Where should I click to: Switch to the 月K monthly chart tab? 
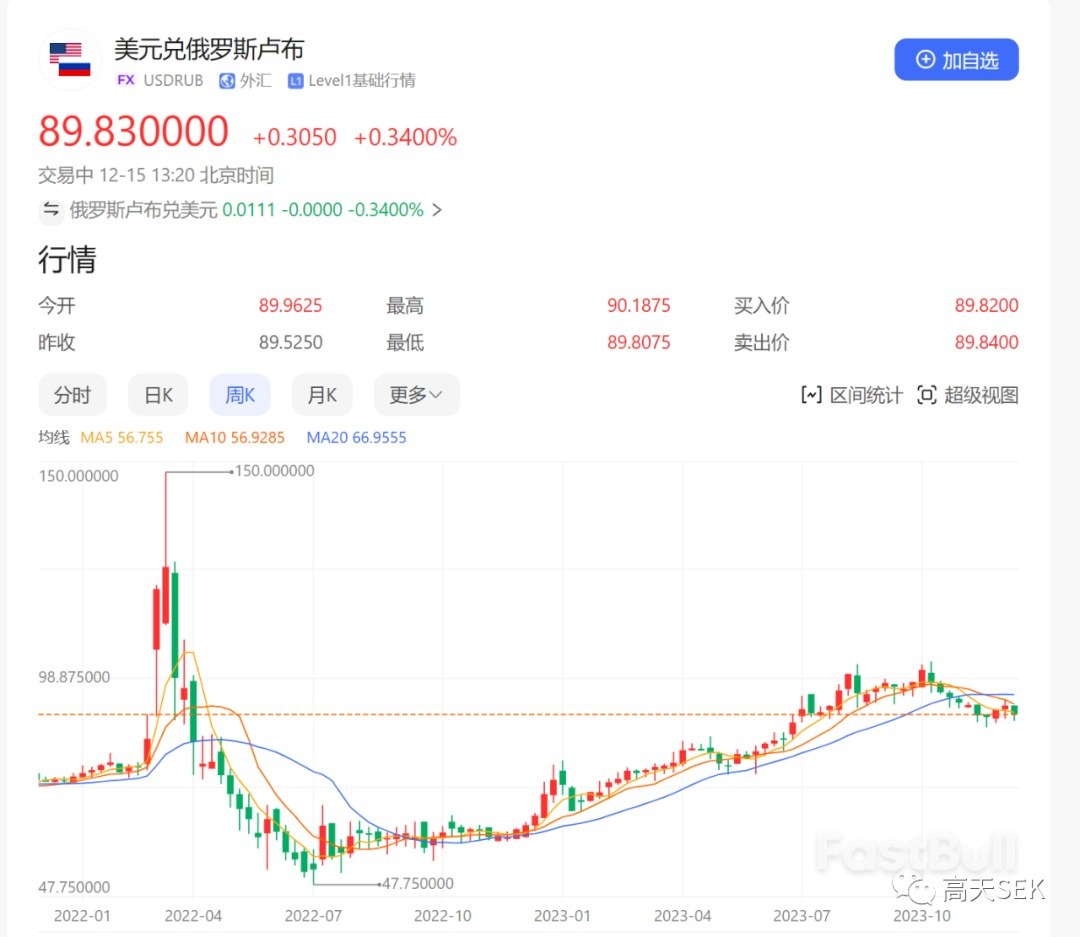[x=322, y=395]
